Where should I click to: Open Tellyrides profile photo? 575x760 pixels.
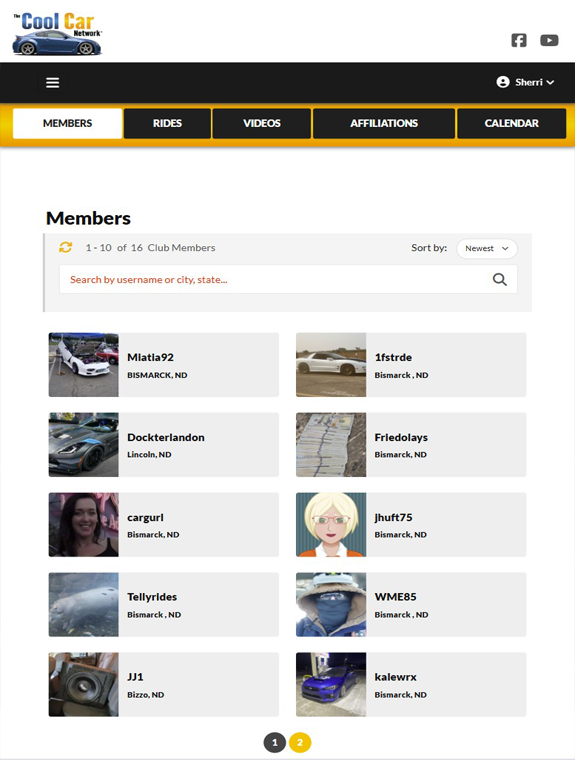[x=83, y=604]
